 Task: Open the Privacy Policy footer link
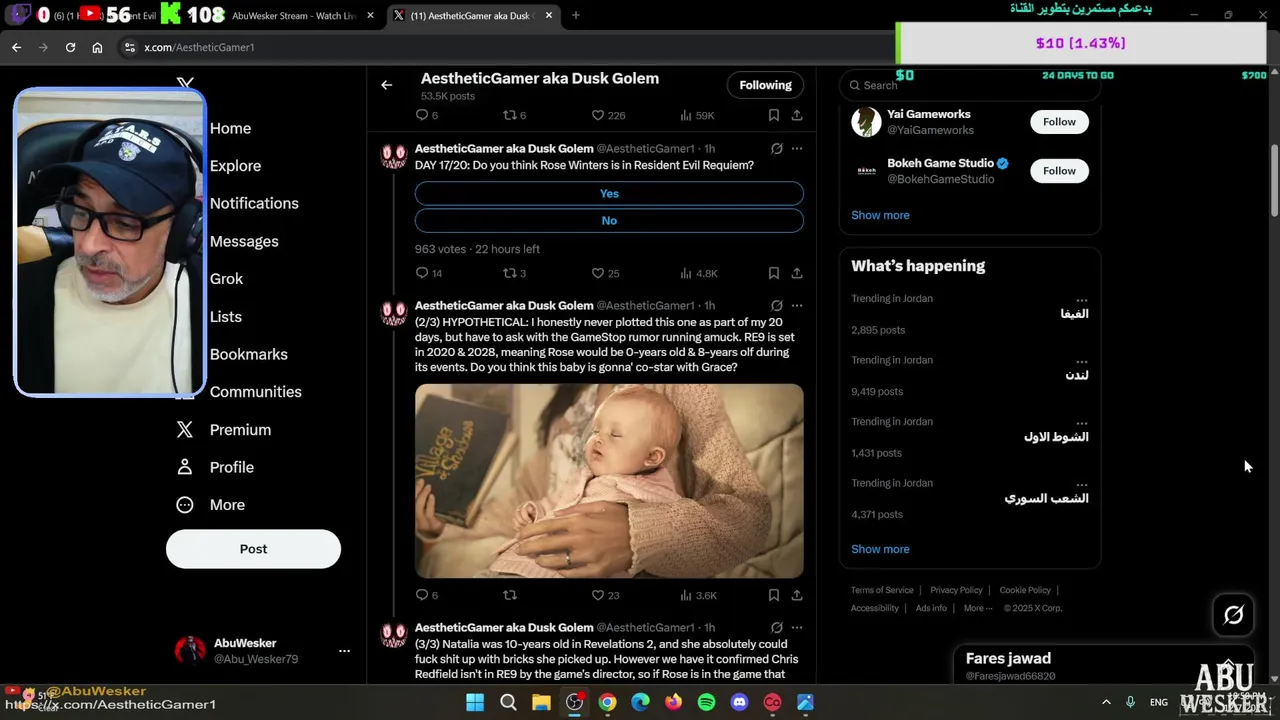coord(956,590)
